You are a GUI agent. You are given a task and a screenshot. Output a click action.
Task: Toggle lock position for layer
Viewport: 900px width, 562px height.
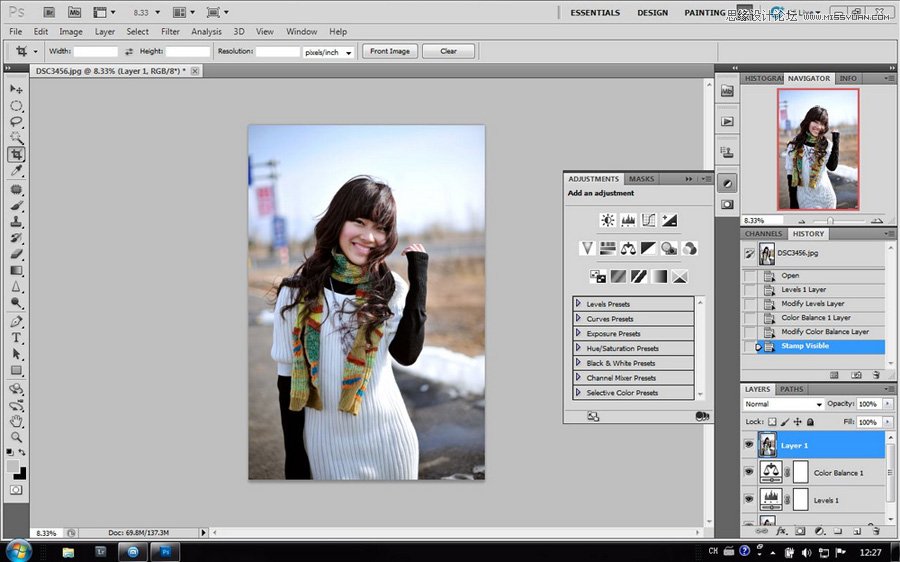pos(797,422)
